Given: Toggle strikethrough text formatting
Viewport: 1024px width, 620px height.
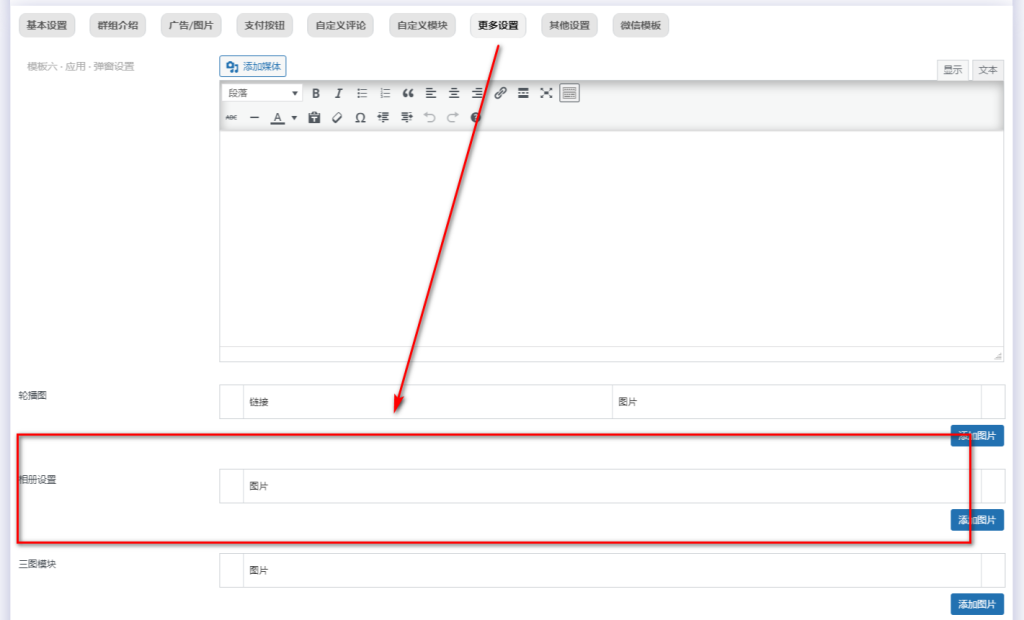Looking at the screenshot, I should pos(231,118).
